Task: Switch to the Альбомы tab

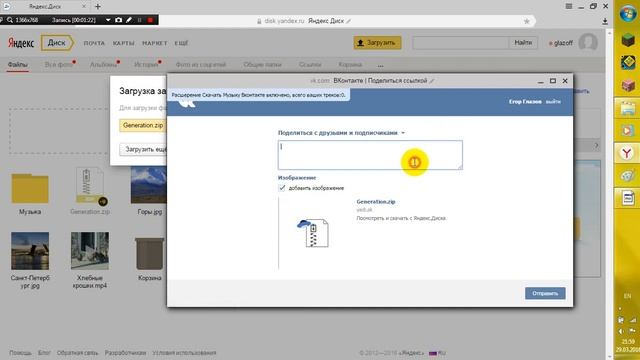Action: point(103,65)
